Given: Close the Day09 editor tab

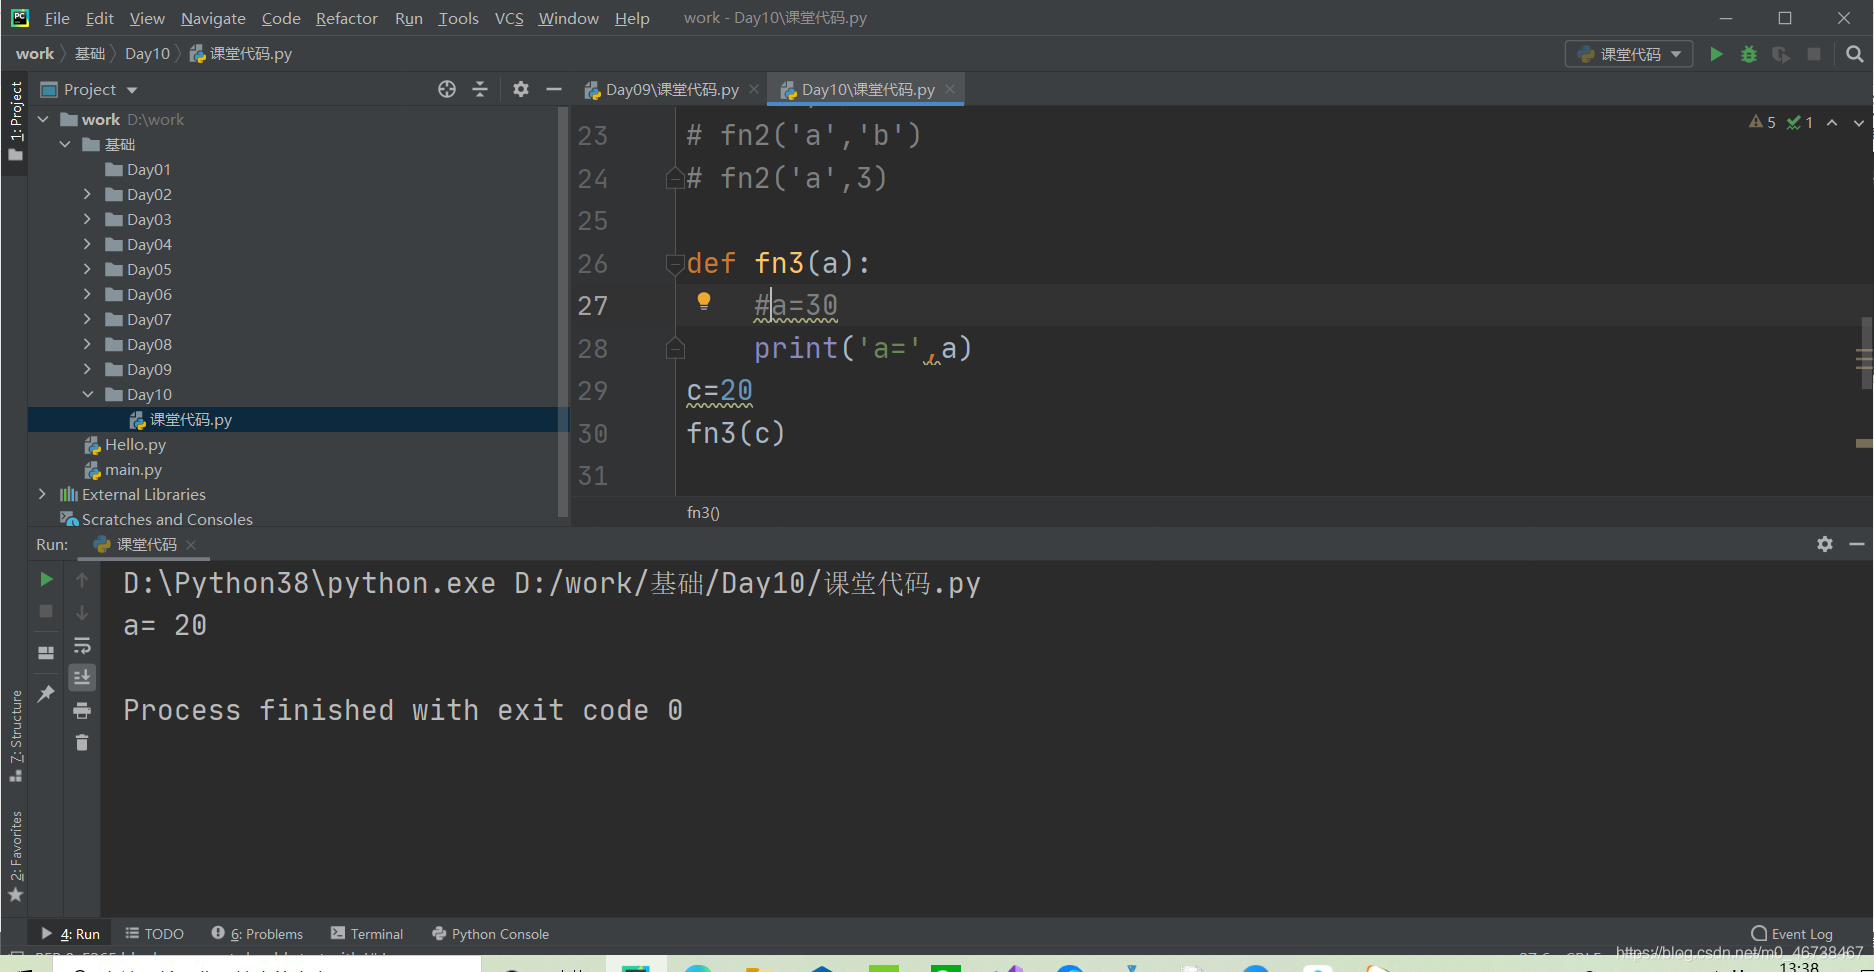Looking at the screenshot, I should (754, 89).
